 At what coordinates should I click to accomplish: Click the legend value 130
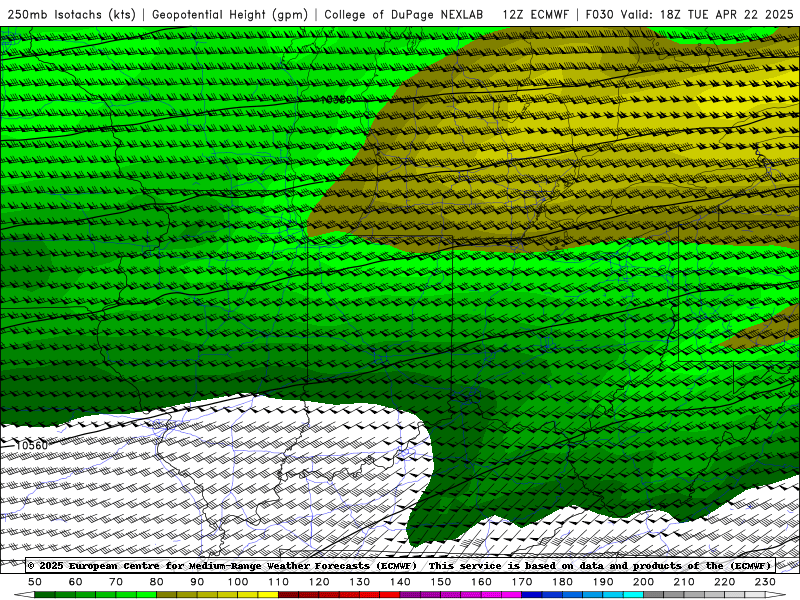(x=360, y=582)
